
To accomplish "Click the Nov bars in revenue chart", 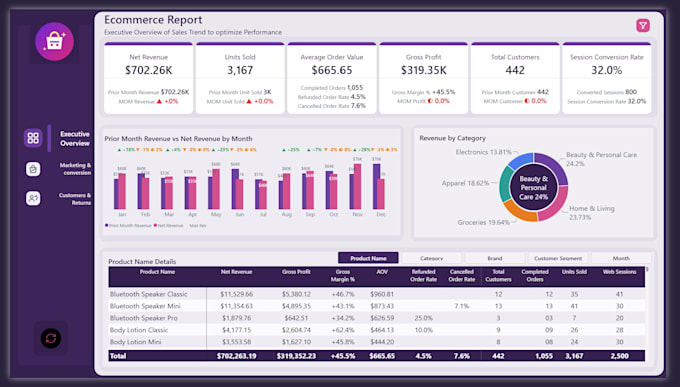I will (355, 187).
